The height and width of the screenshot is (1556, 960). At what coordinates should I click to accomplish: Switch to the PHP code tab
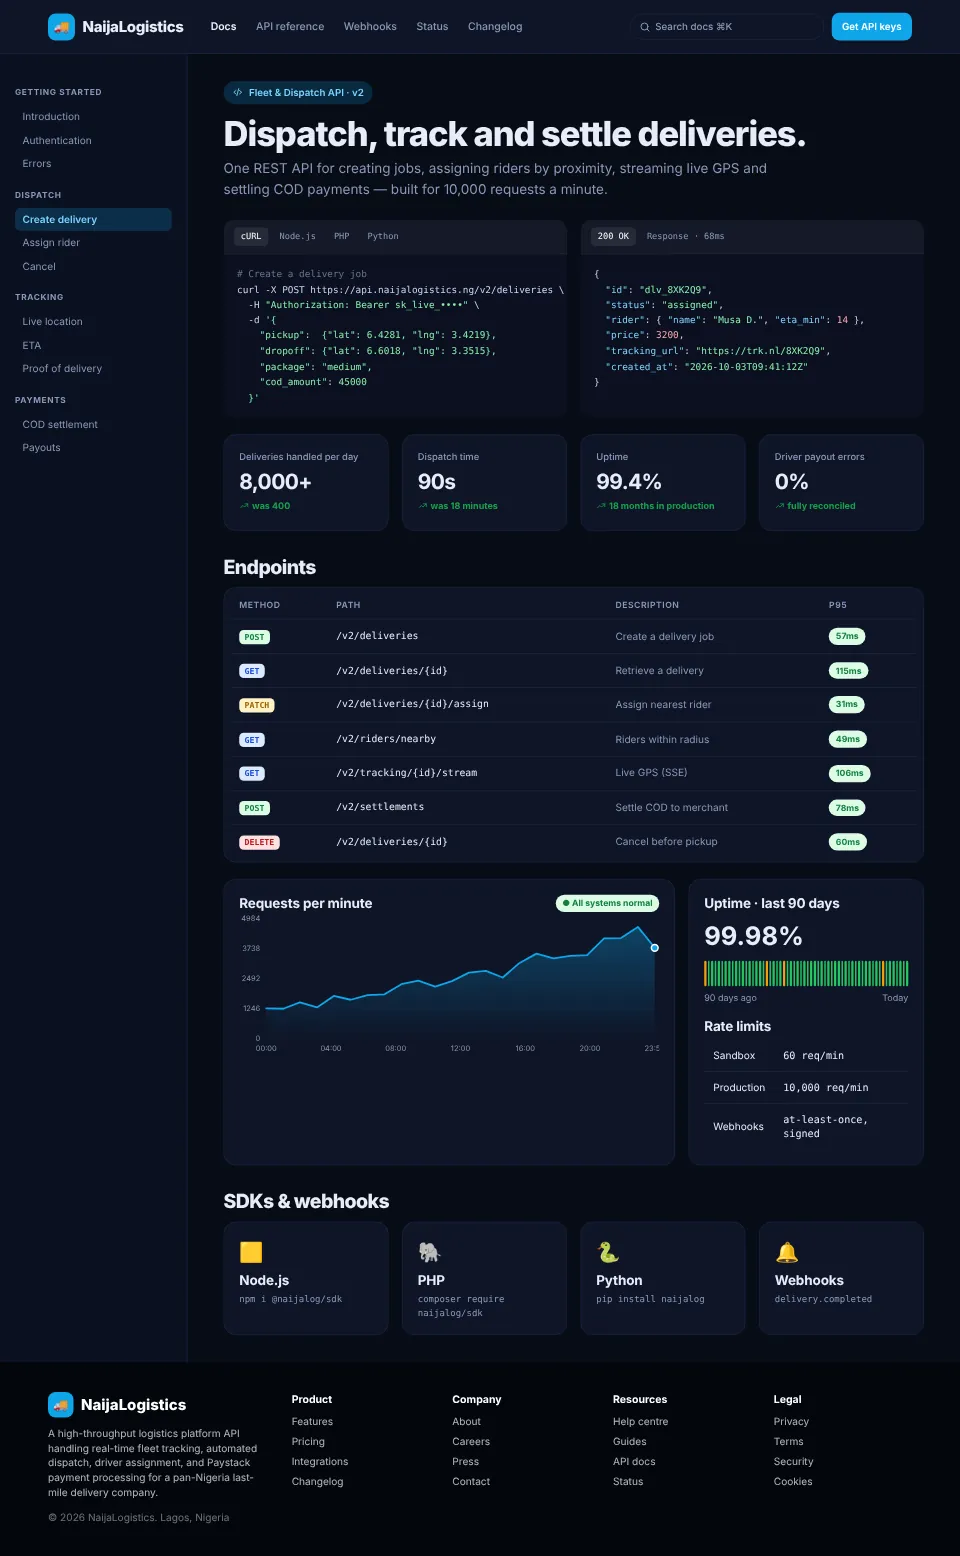[x=342, y=236]
